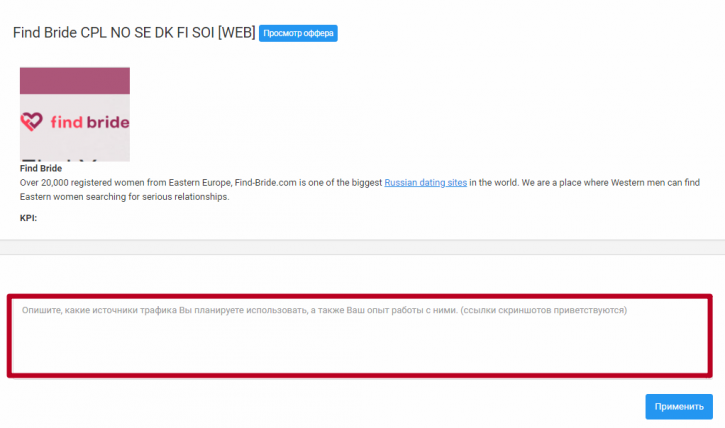Image resolution: width=725 pixels, height=428 pixels.
Task: Click the 'Eastern women searching for serious relationships.' text
Action: pyautogui.click(x=124, y=197)
